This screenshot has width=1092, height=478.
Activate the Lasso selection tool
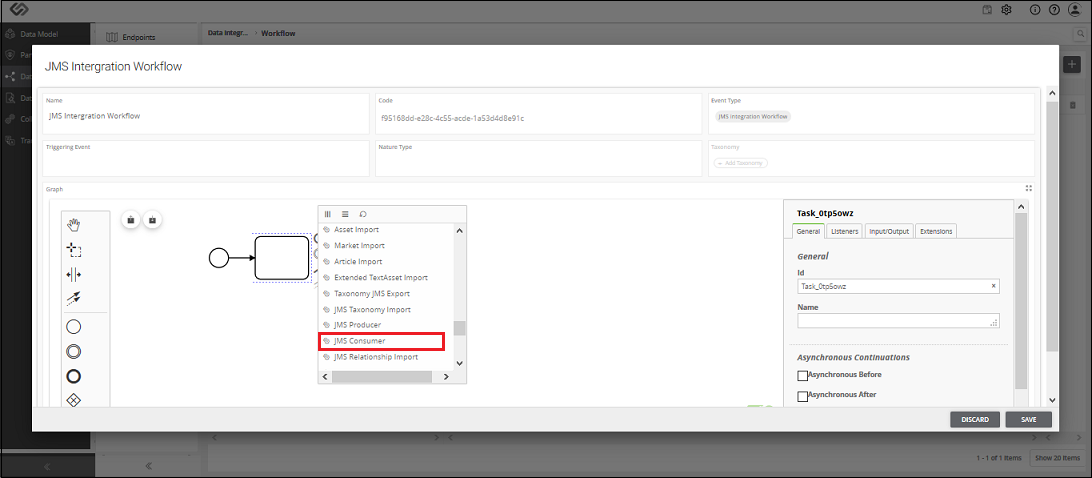73,249
